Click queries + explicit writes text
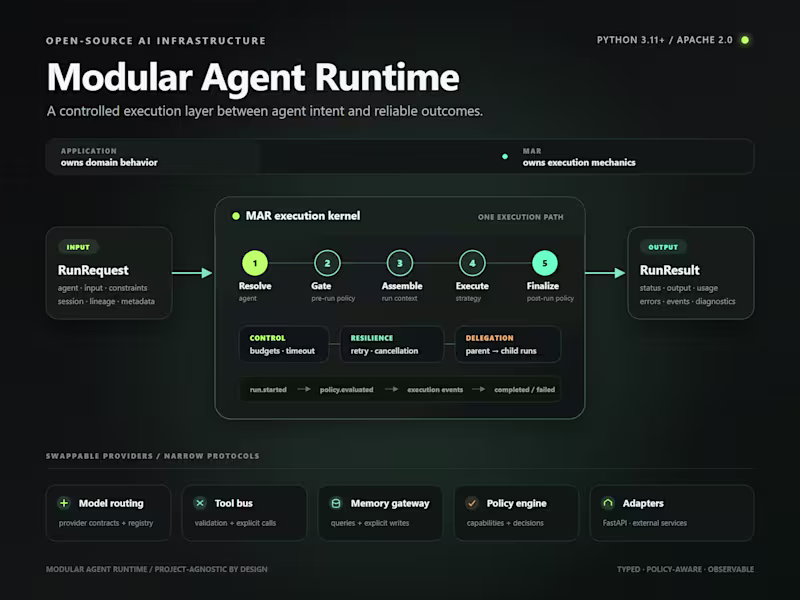Screen dimensions: 800x600 coord(370,523)
